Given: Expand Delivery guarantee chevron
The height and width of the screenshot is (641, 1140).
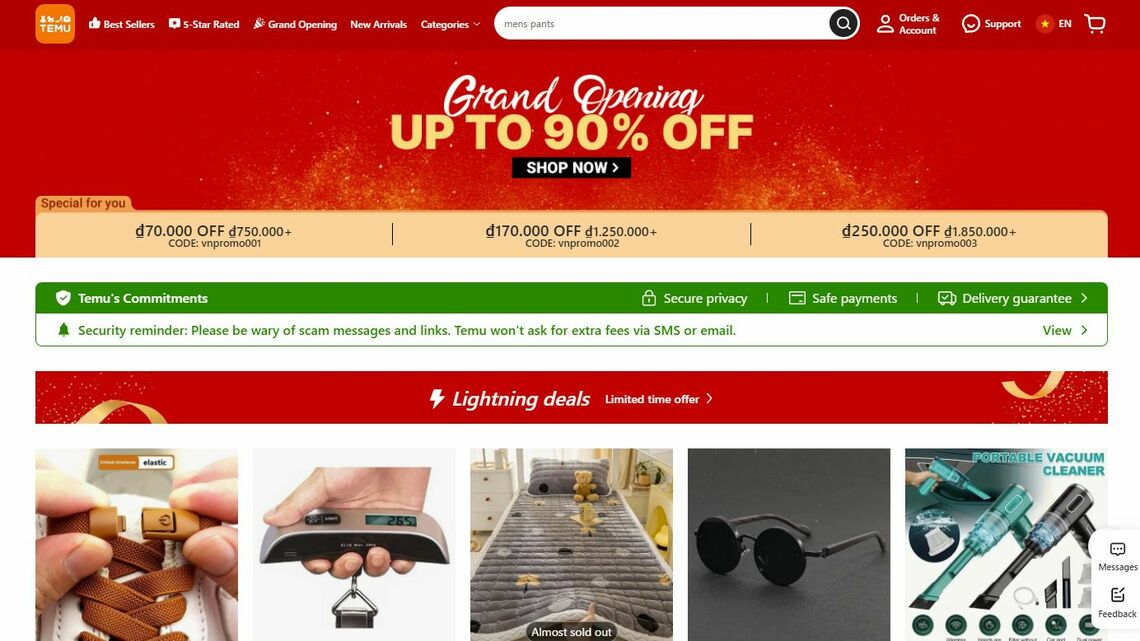Looking at the screenshot, I should (1084, 298).
